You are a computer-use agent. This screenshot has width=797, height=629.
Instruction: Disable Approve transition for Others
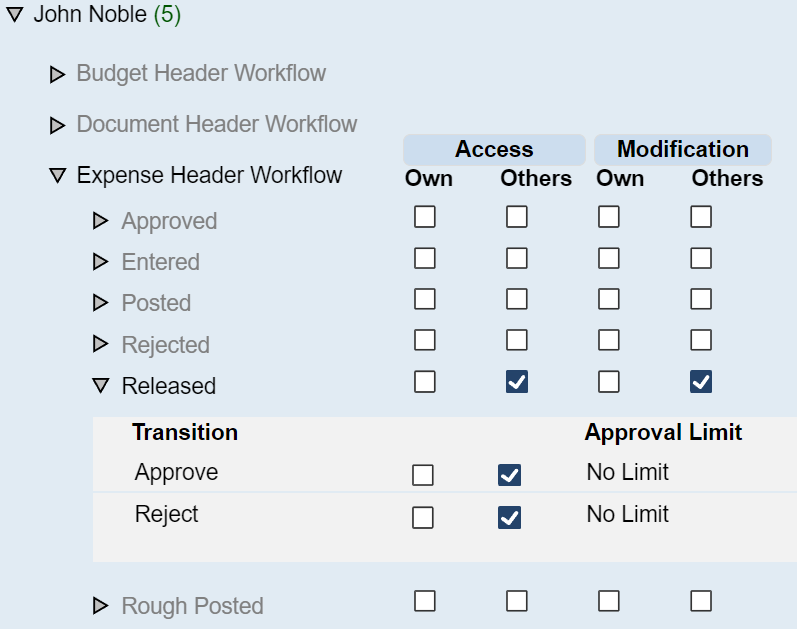pyautogui.click(x=509, y=475)
